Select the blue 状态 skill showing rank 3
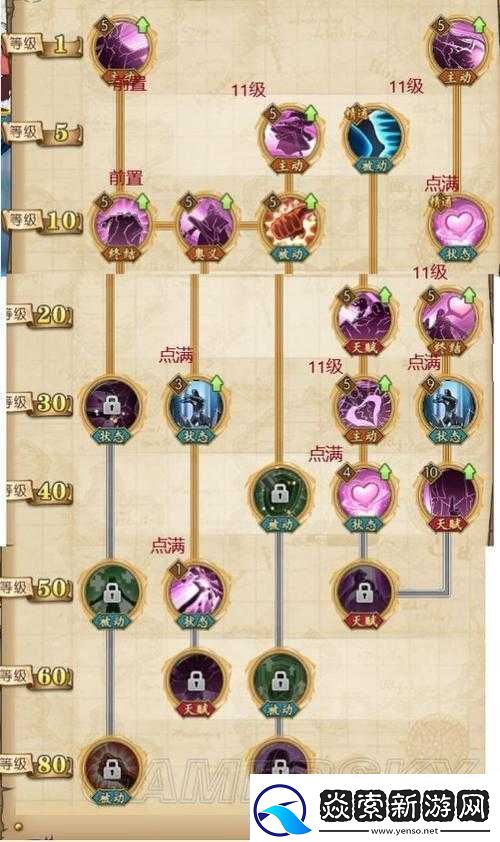 pyautogui.click(x=196, y=408)
